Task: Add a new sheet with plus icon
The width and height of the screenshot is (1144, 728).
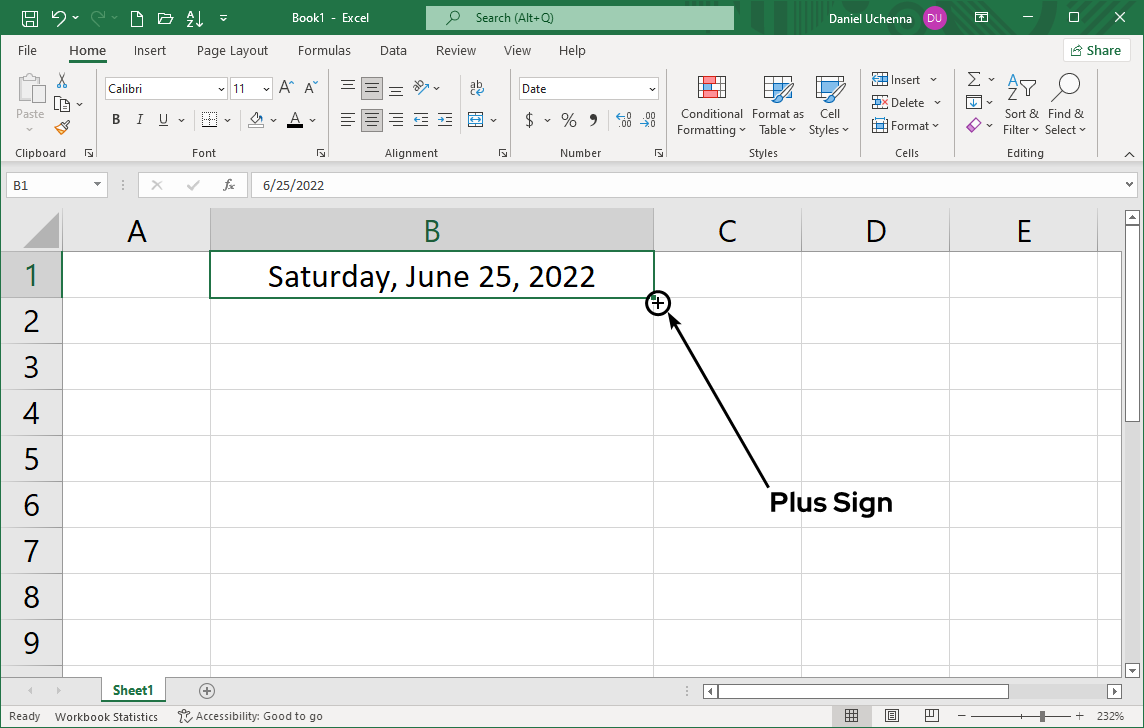Action: [x=207, y=690]
